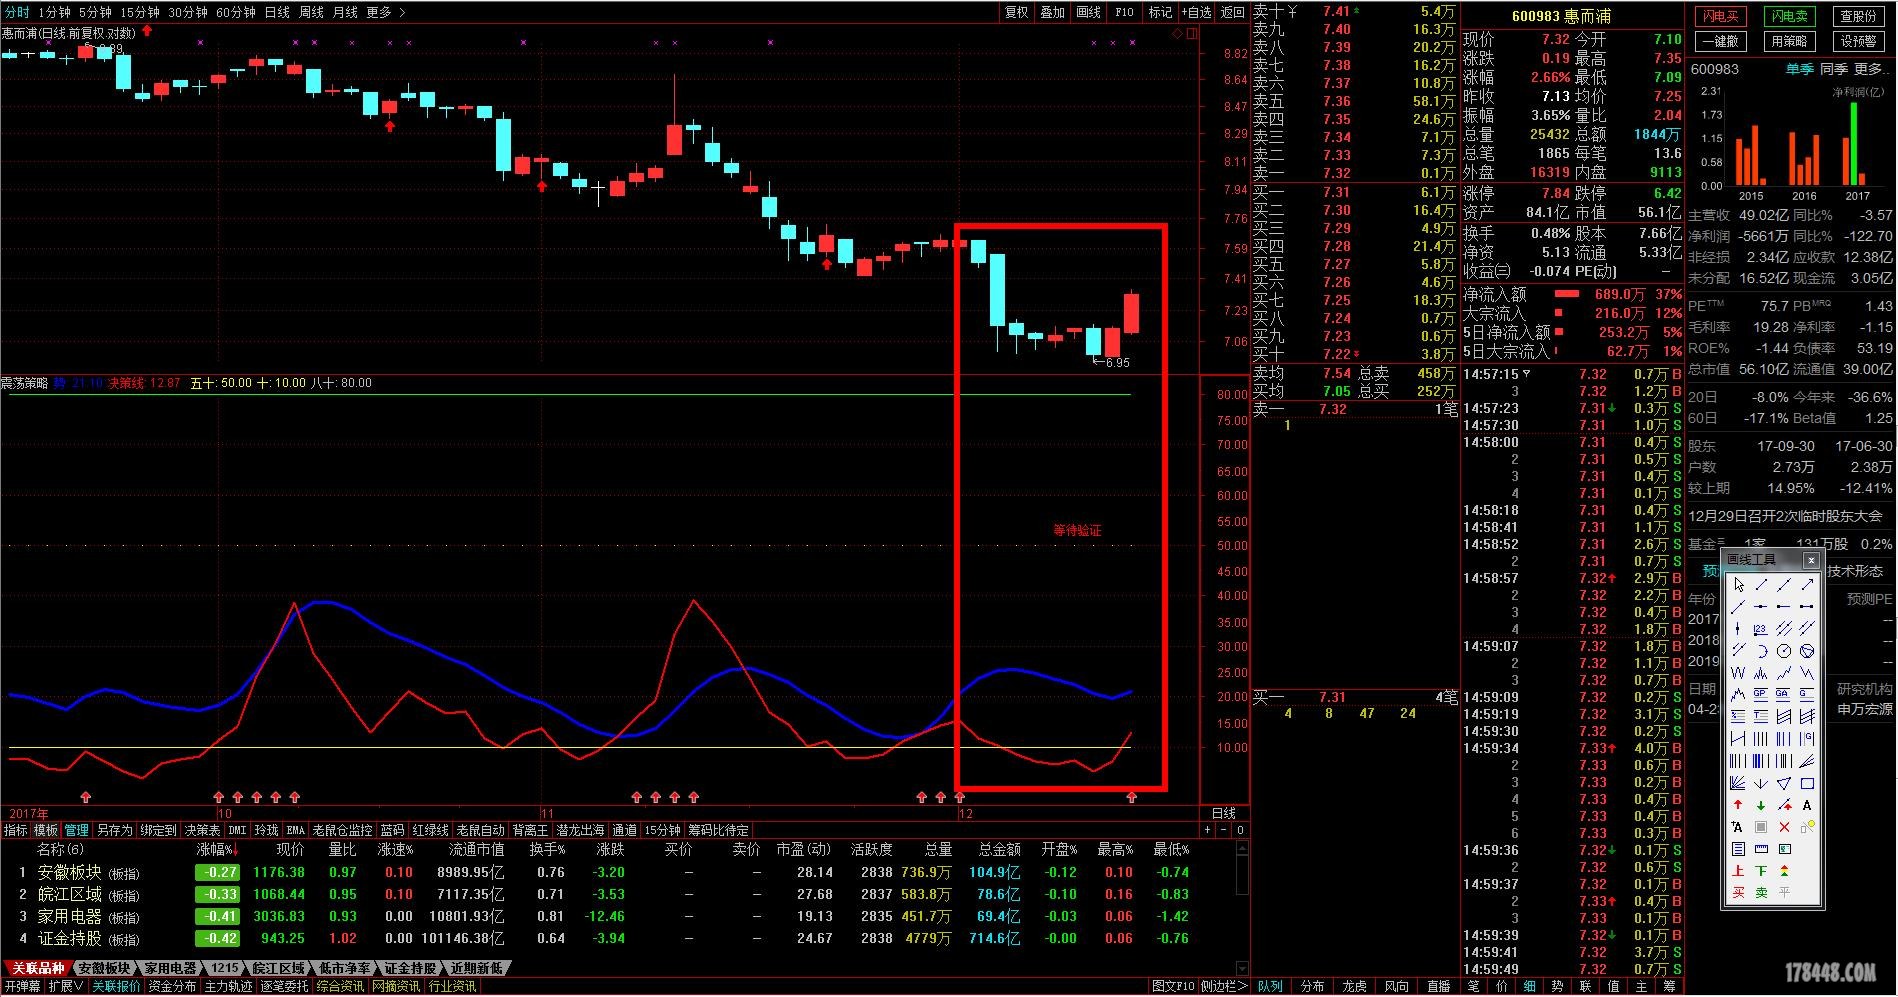Viewport: 1898px width, 997px height.
Task: Choose the red 上 marker tool
Action: pyautogui.click(x=1739, y=871)
